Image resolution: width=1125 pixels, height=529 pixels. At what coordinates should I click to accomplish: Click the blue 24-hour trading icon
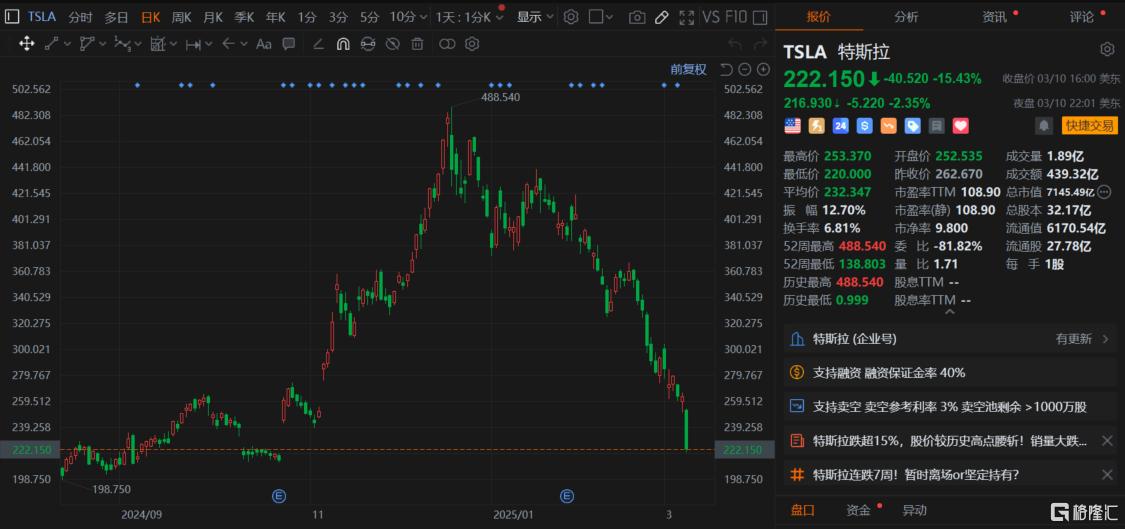(x=840, y=126)
